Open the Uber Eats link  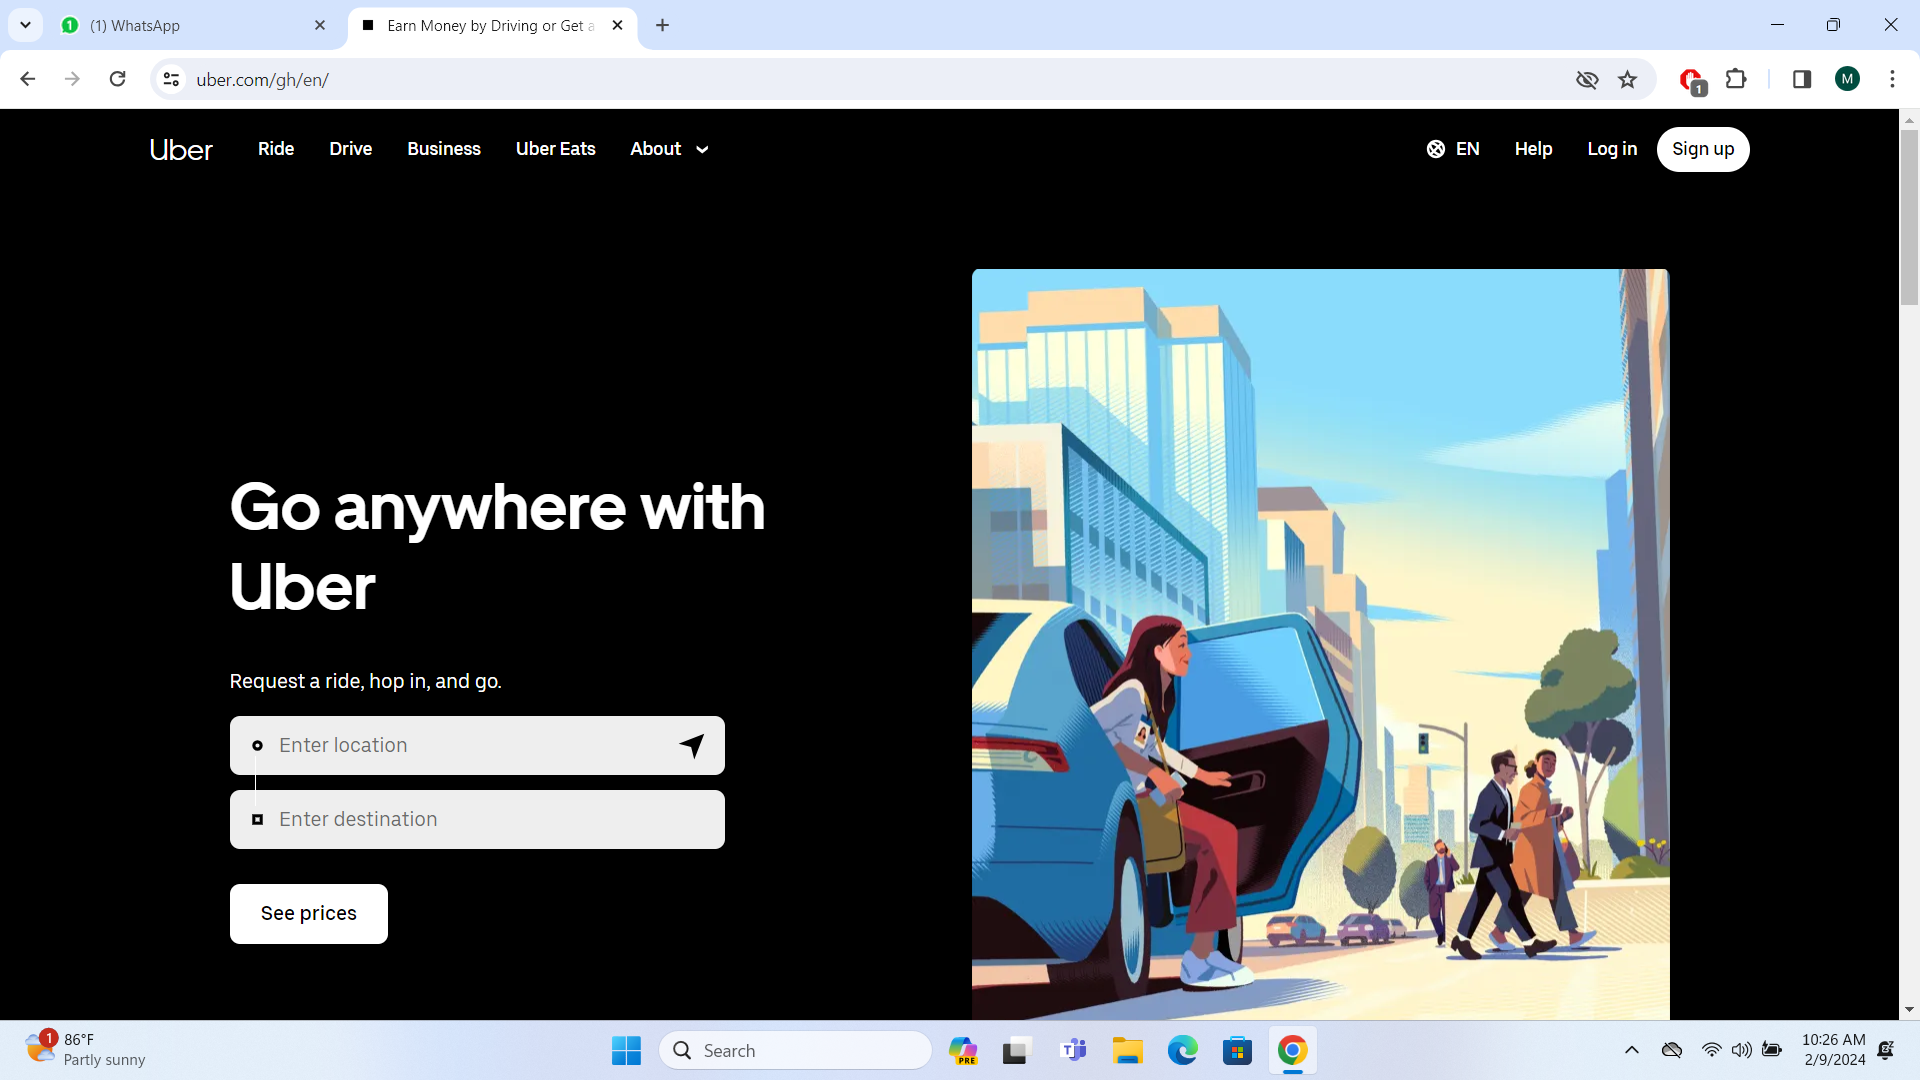555,149
